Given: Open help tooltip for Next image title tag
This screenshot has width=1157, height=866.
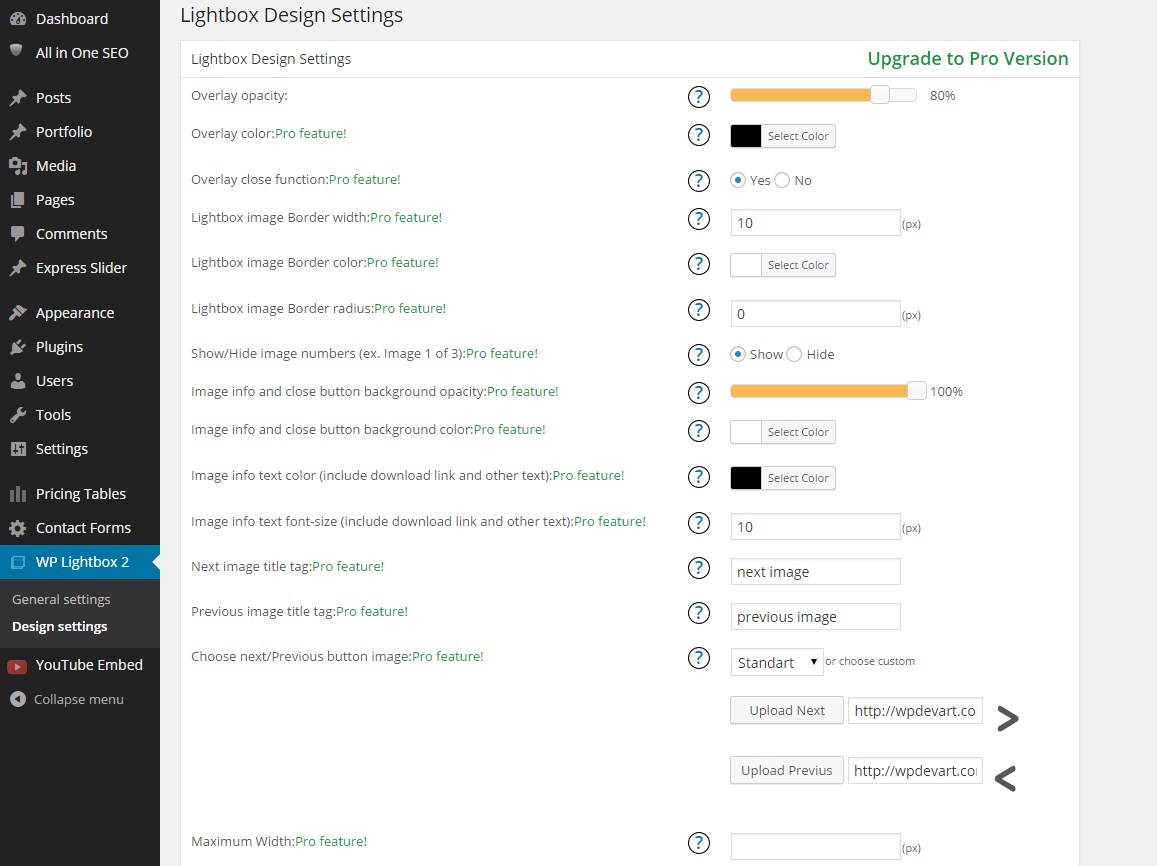Looking at the screenshot, I should 698,568.
